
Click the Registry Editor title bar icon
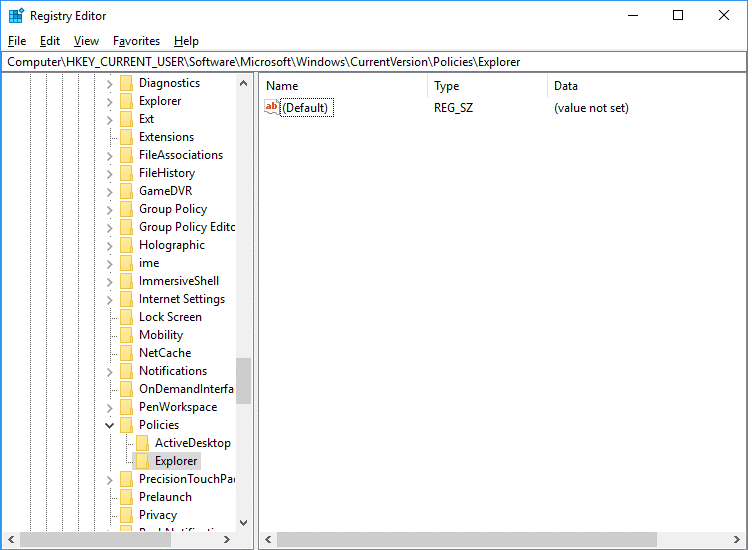coord(16,16)
